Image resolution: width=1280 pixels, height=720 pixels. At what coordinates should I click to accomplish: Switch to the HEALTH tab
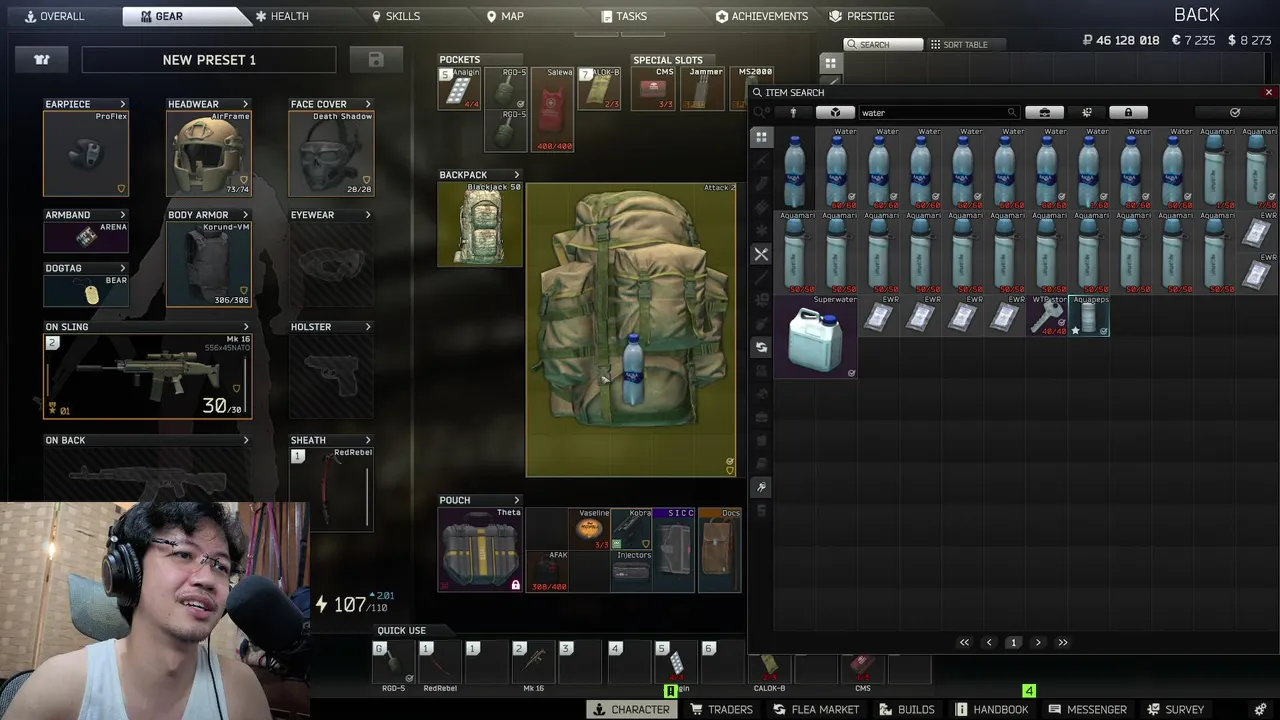pyautogui.click(x=282, y=16)
